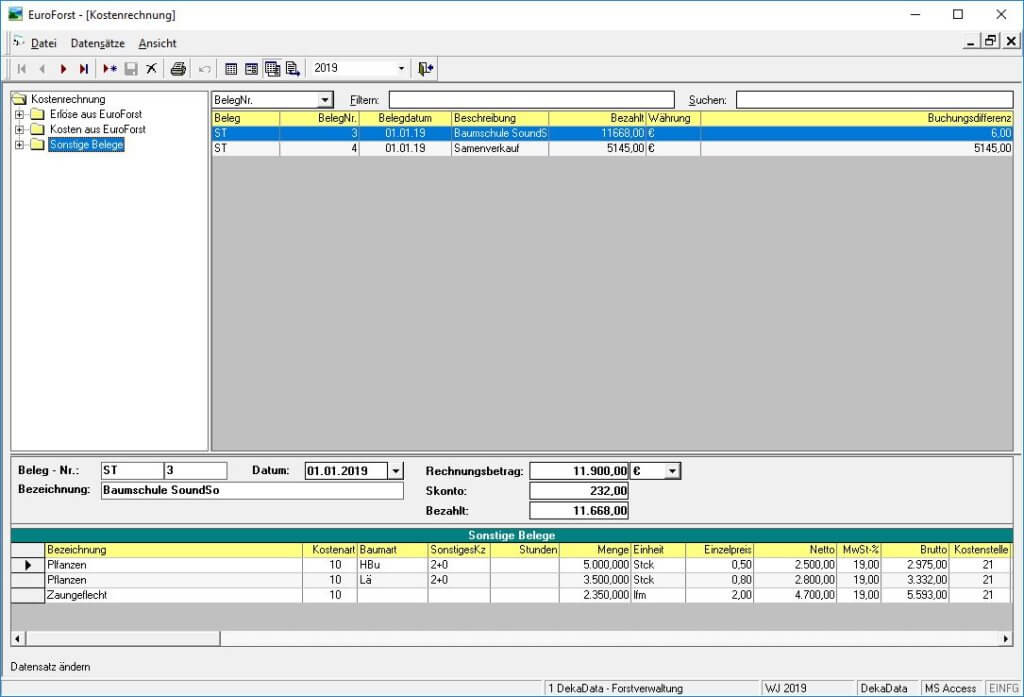
Task: Toggle the combined table and form view icon
Action: point(272,69)
